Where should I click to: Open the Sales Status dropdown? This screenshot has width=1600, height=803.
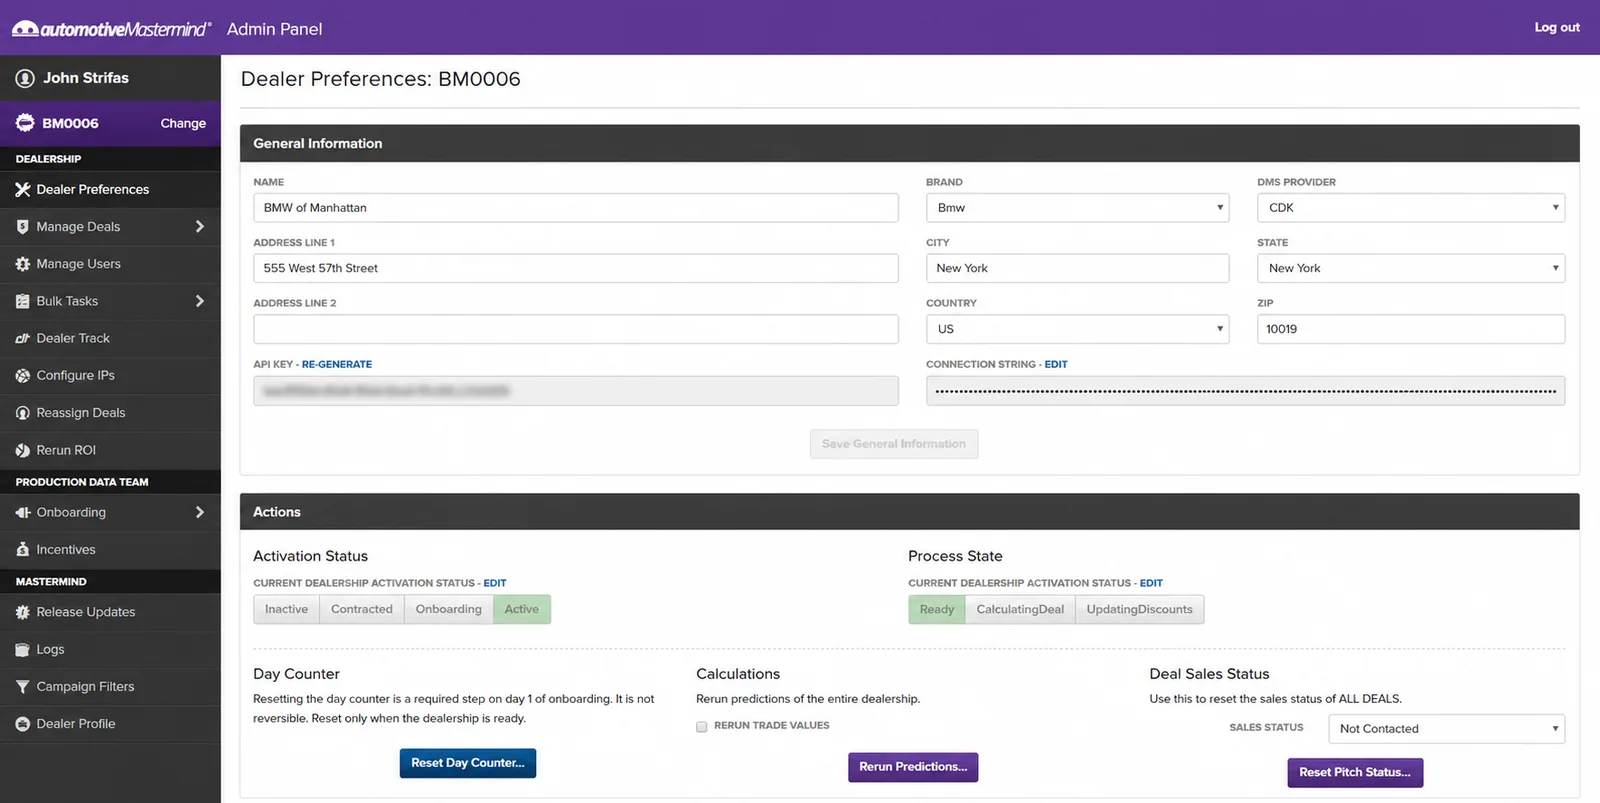click(x=1446, y=729)
